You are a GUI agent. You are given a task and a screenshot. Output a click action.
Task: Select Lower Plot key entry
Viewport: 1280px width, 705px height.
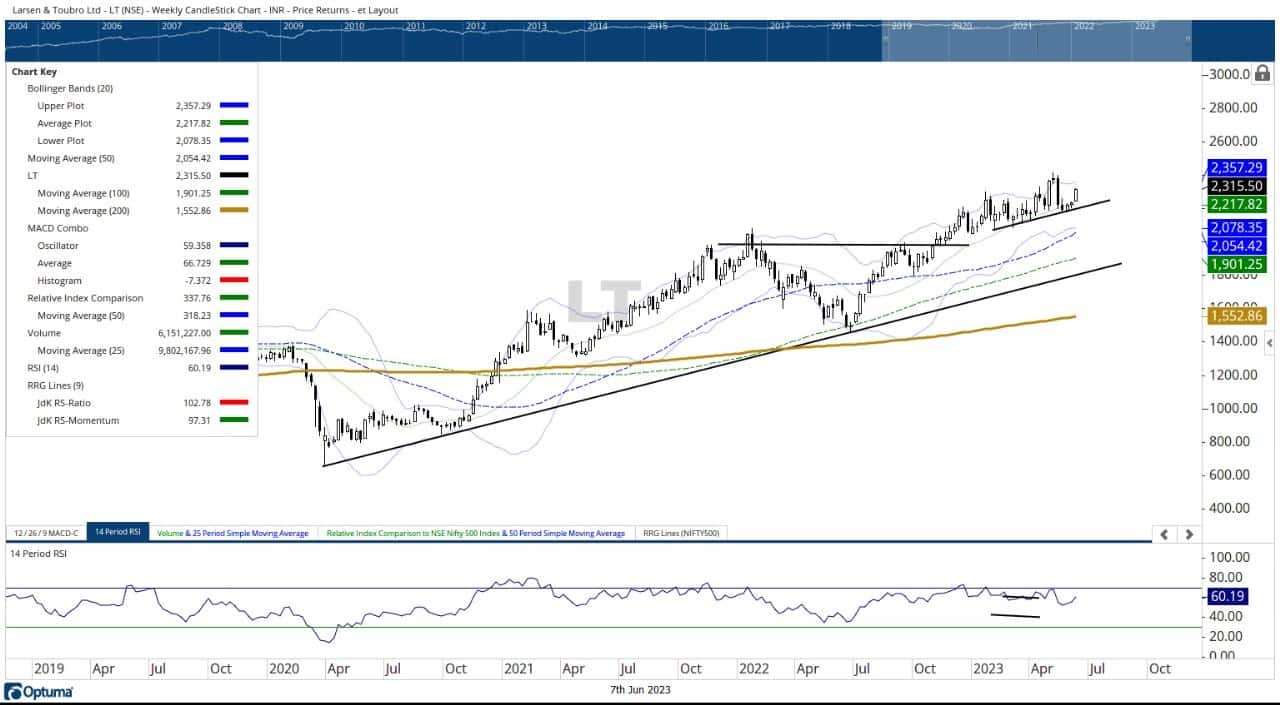click(60, 140)
